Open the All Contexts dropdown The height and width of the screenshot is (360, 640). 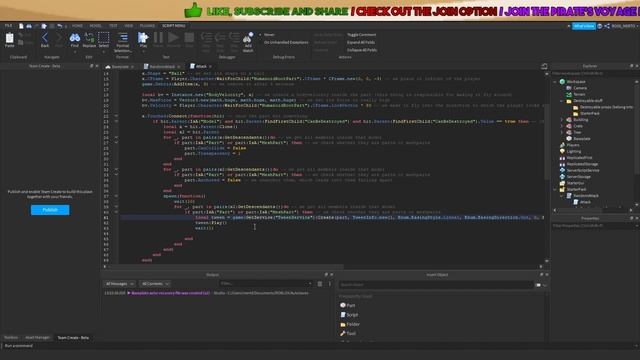155,284
